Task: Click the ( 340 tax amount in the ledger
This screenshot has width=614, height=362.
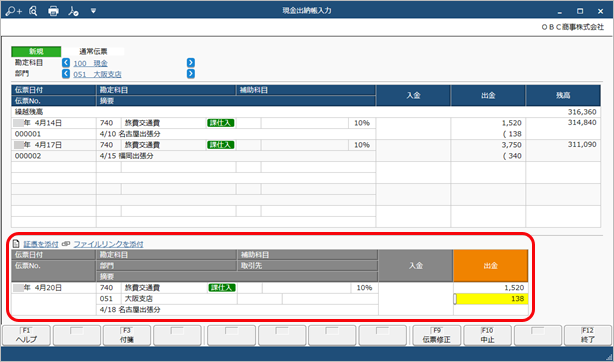Action: (x=512, y=156)
